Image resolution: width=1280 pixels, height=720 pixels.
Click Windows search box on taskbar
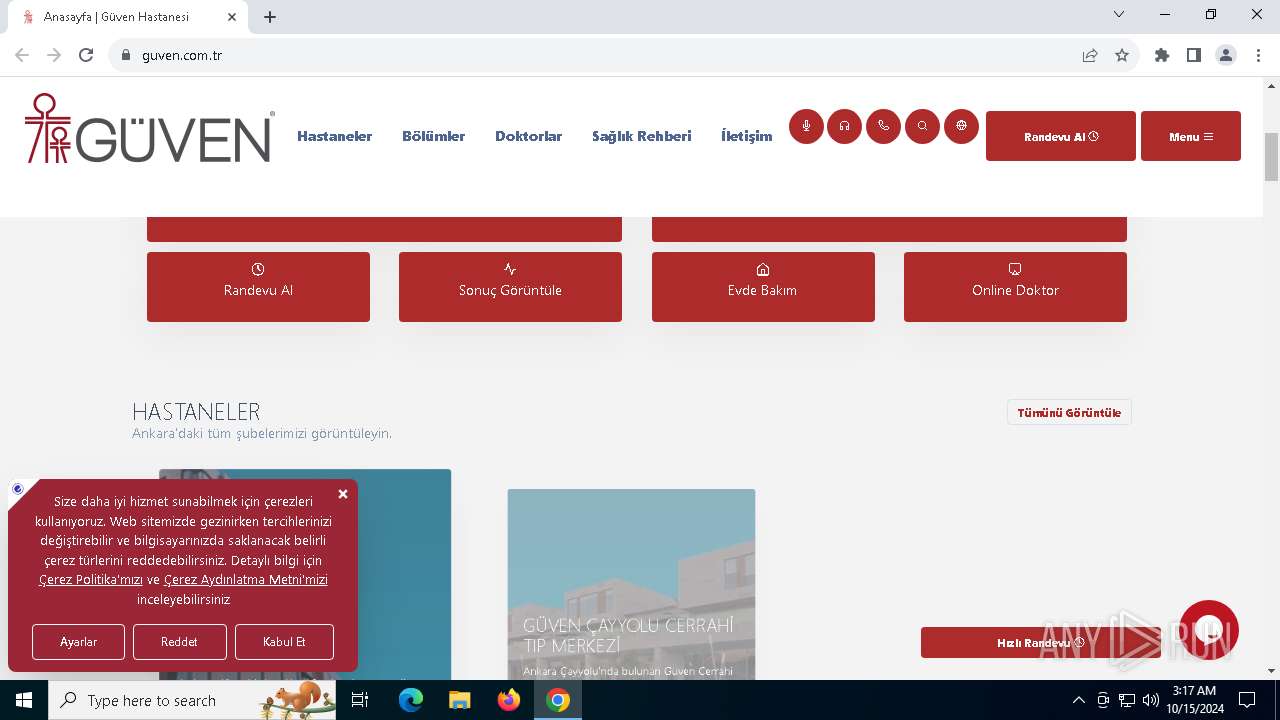pos(192,700)
